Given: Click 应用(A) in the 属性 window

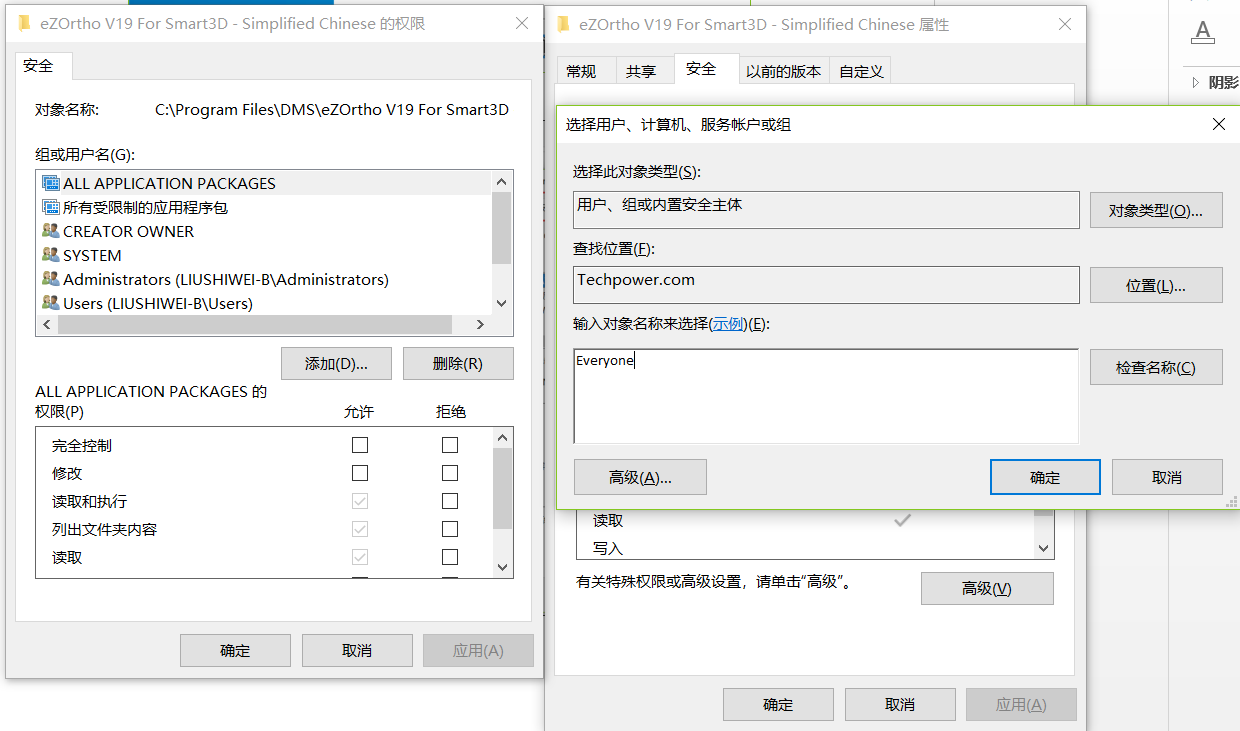Looking at the screenshot, I should click(1021, 704).
